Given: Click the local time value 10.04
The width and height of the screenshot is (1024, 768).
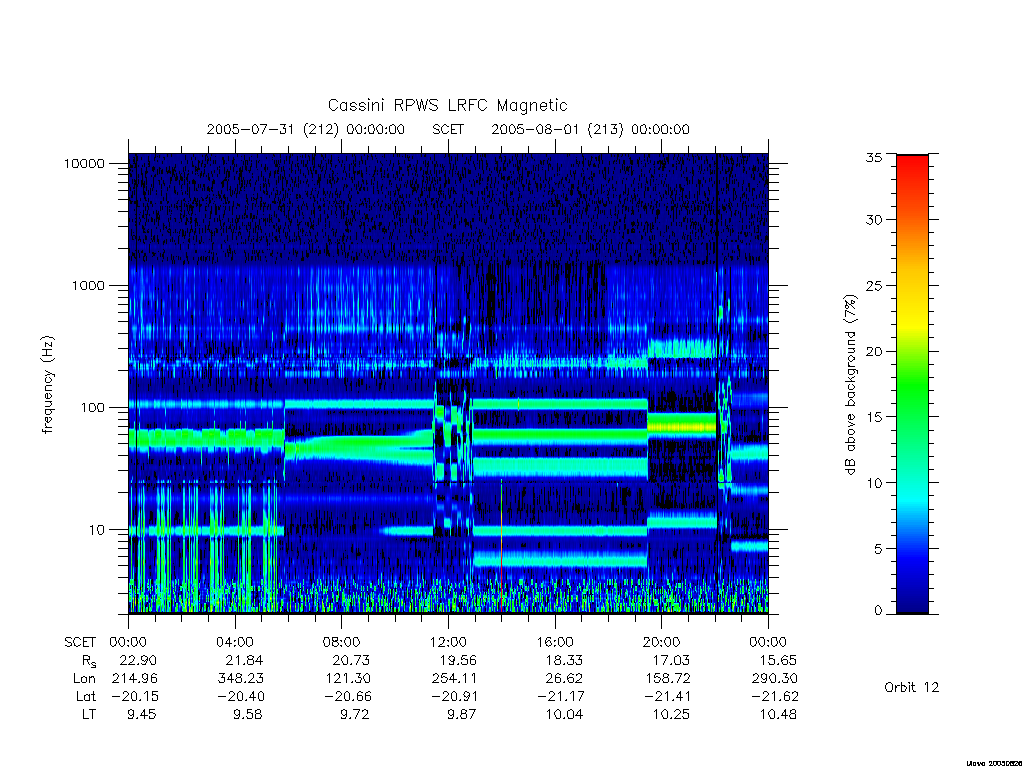Looking at the screenshot, I should (x=564, y=714).
